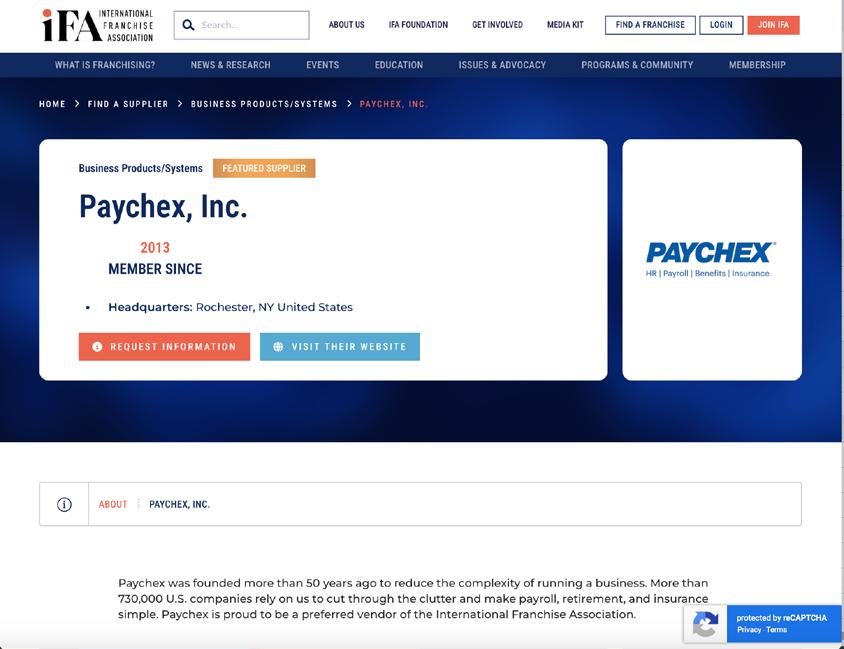The width and height of the screenshot is (844, 649).
Task: Click the Visit Their Website button
Action: point(340,347)
